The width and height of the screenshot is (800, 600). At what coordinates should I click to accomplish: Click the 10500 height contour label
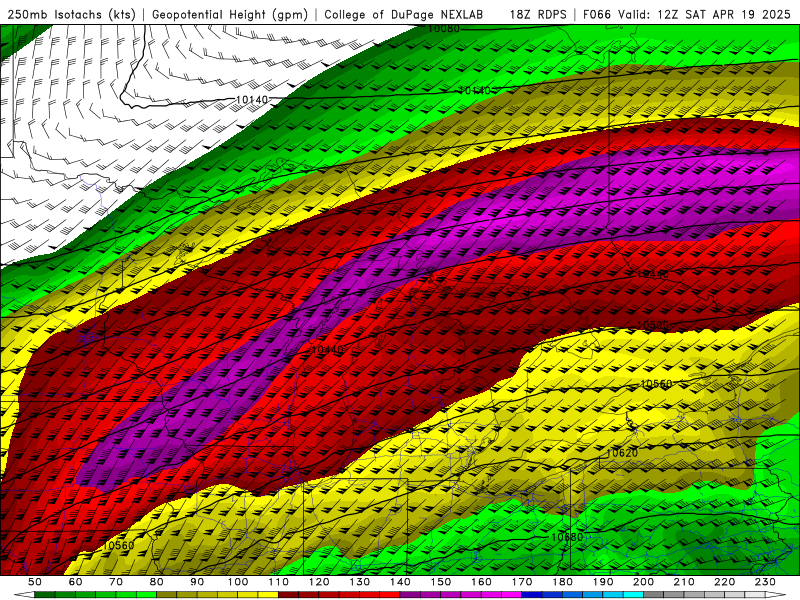pyautogui.click(x=653, y=326)
